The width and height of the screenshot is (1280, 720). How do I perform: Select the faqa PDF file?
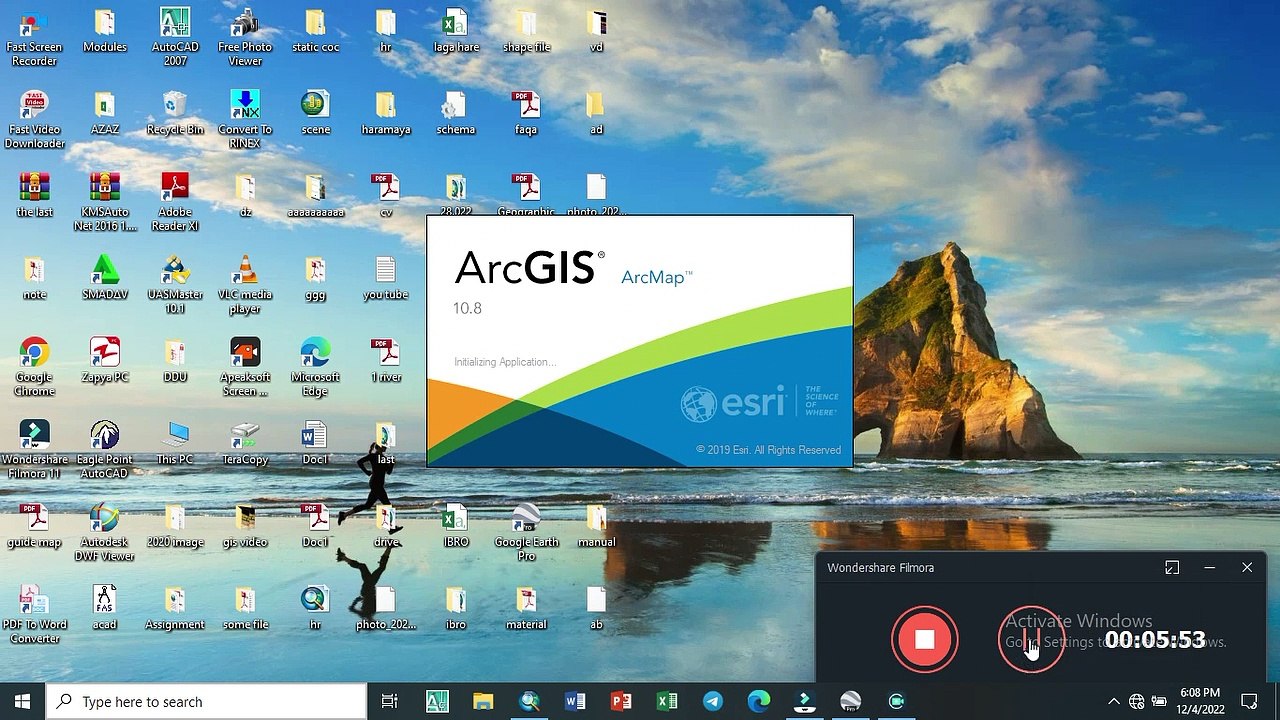pyautogui.click(x=526, y=113)
